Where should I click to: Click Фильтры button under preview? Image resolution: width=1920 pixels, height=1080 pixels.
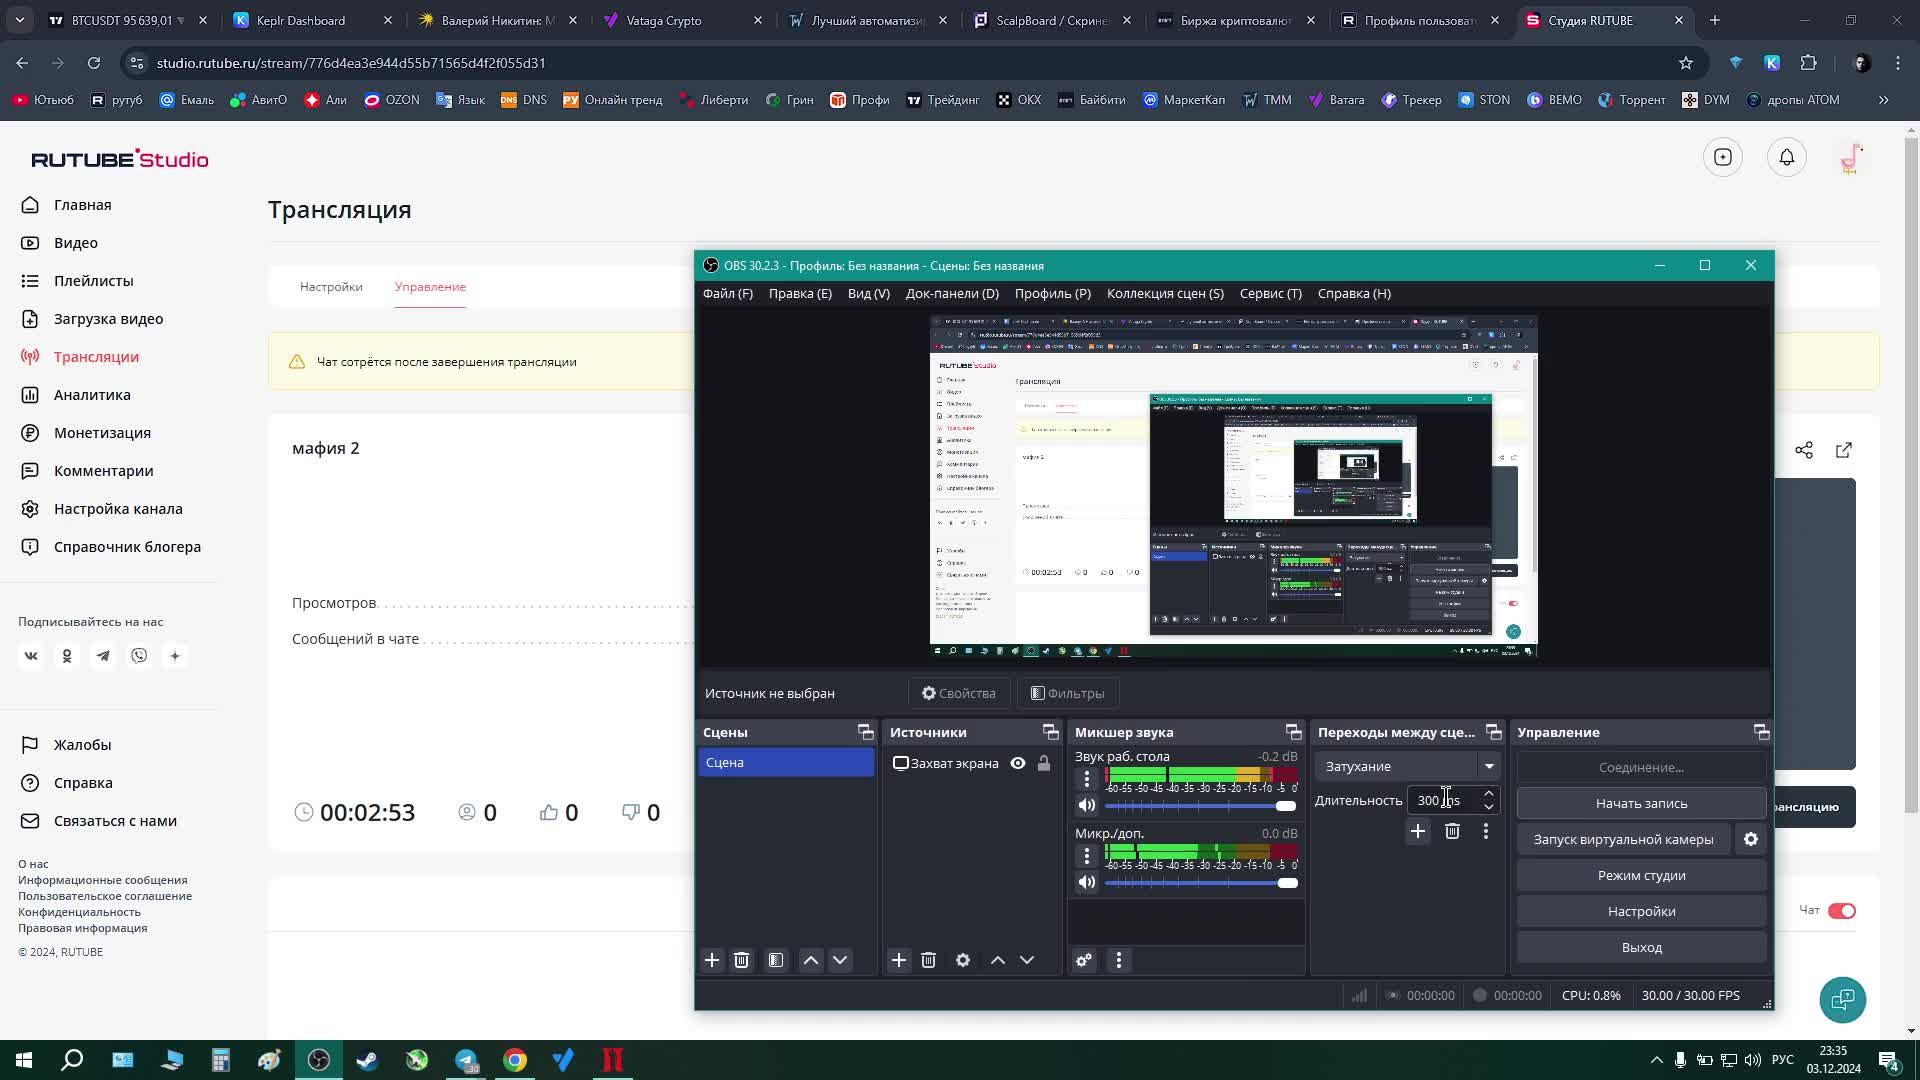[x=1068, y=693]
